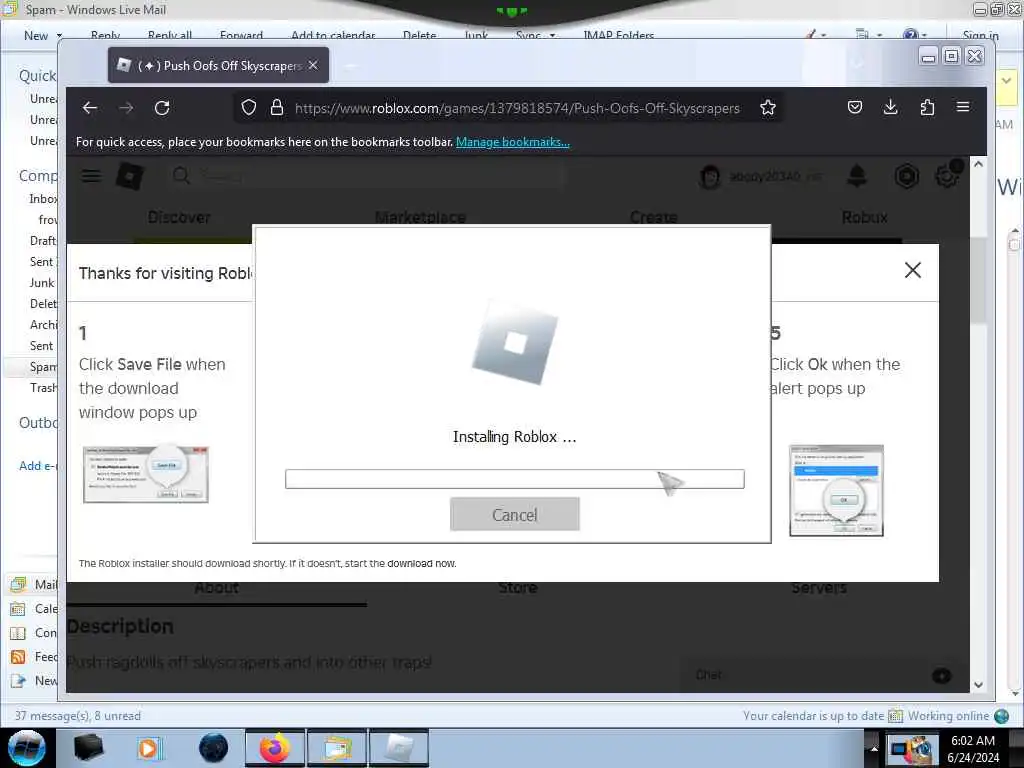Select the Push Oofs Off Skyscrapers tab
Viewport: 1024px width, 768px height.
[x=218, y=65]
